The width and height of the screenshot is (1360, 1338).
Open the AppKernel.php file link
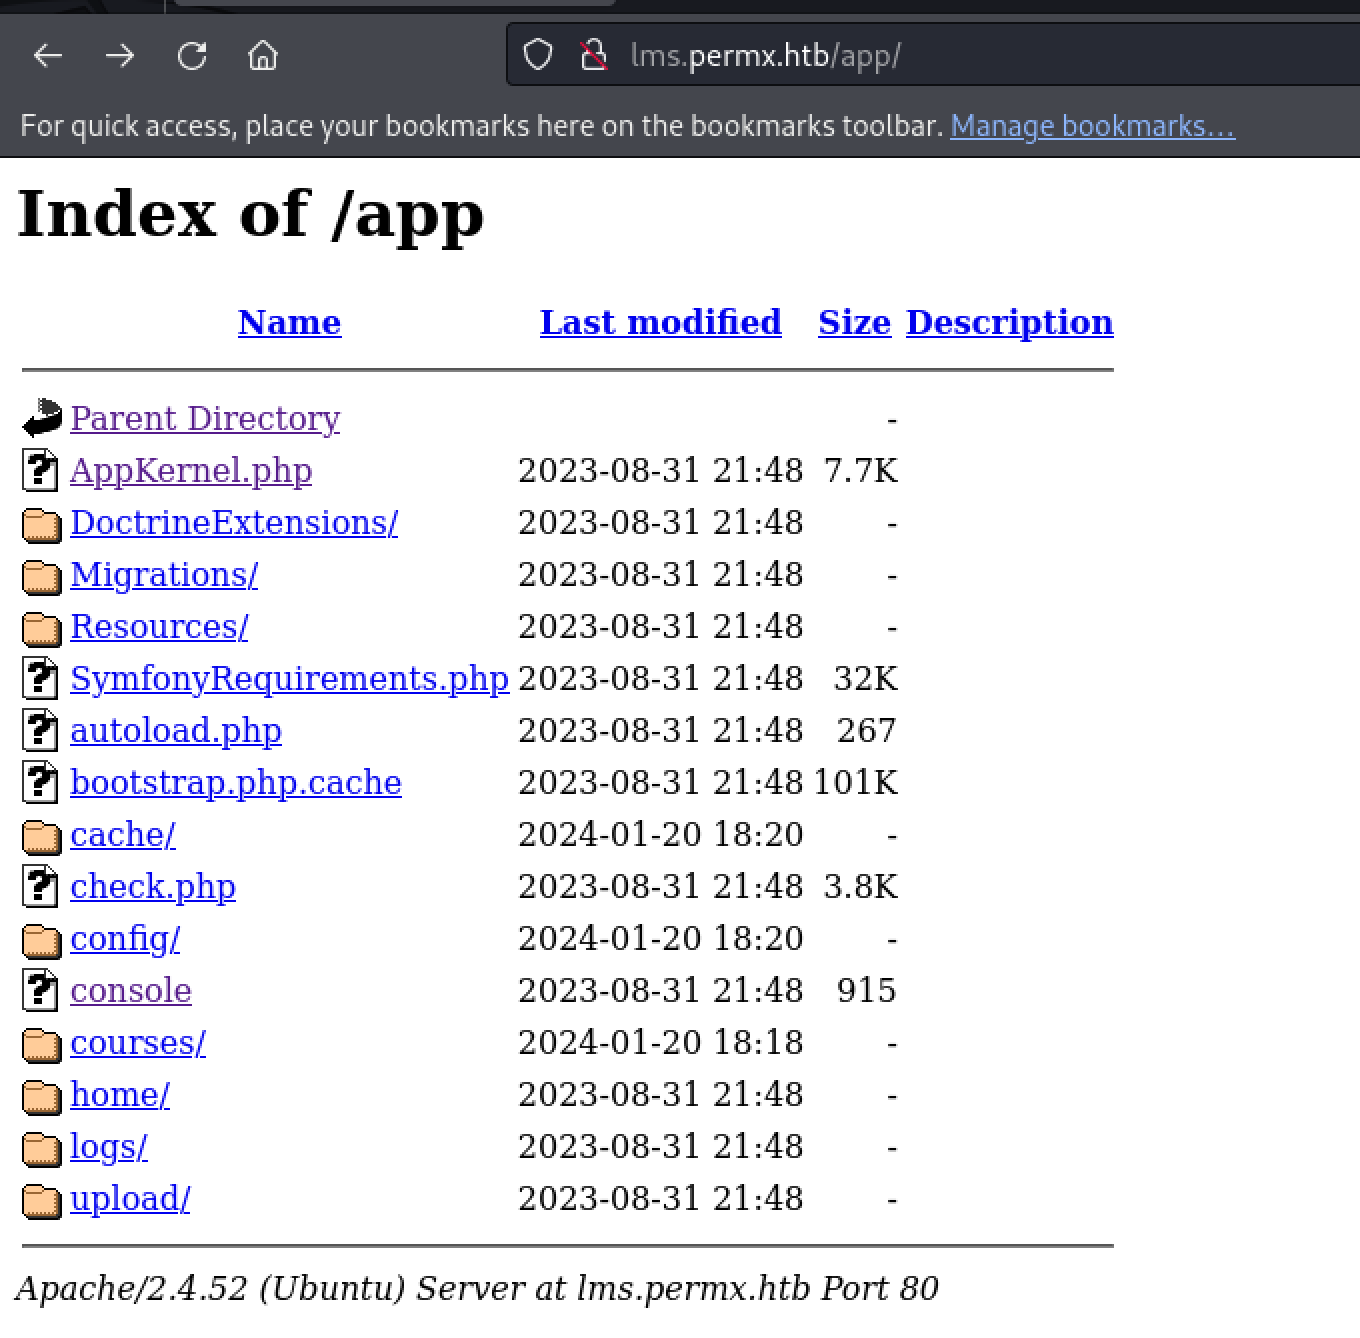pyautogui.click(x=191, y=470)
